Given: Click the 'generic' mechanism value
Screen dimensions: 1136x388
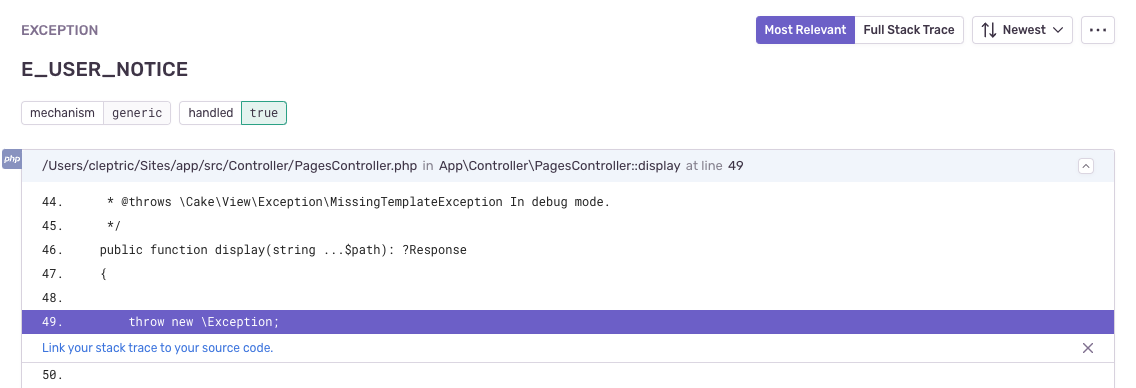Looking at the screenshot, I should tap(137, 113).
